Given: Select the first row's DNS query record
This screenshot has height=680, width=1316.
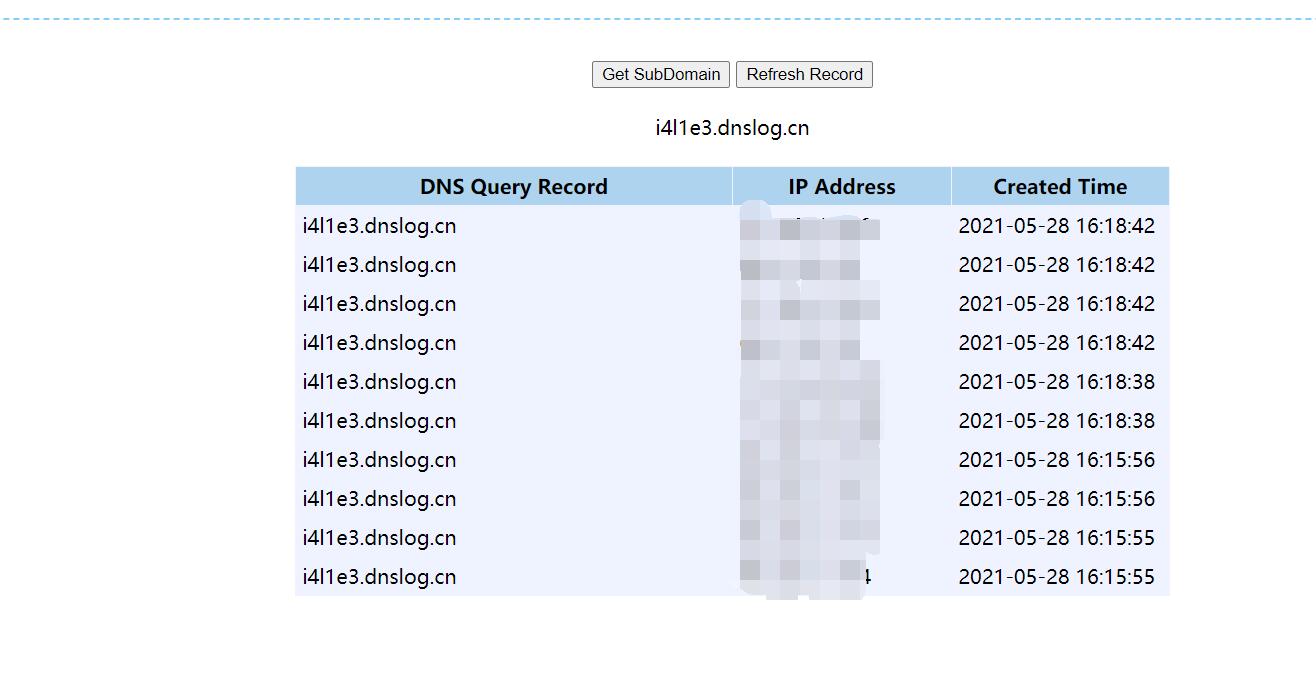Looking at the screenshot, I should 379,226.
